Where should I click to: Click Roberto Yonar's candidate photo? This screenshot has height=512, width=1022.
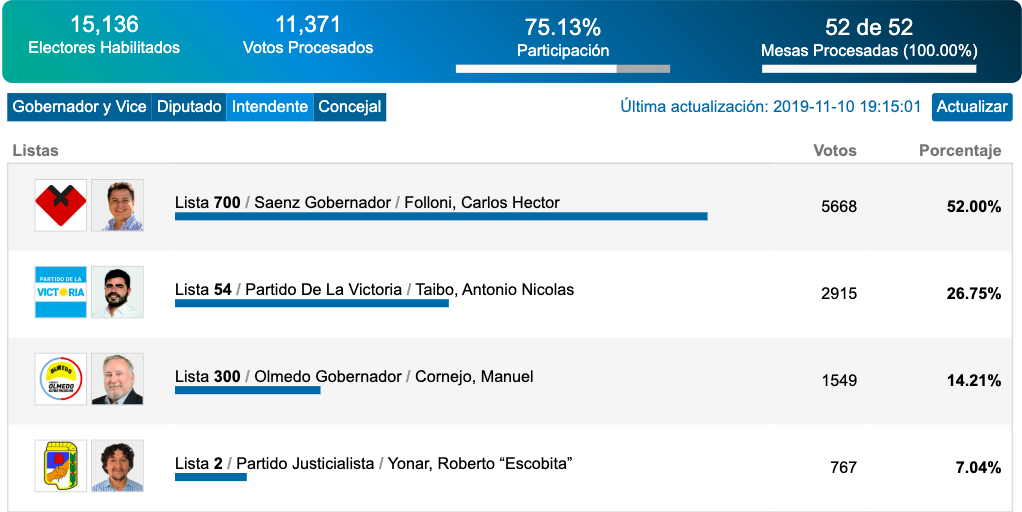(x=117, y=466)
